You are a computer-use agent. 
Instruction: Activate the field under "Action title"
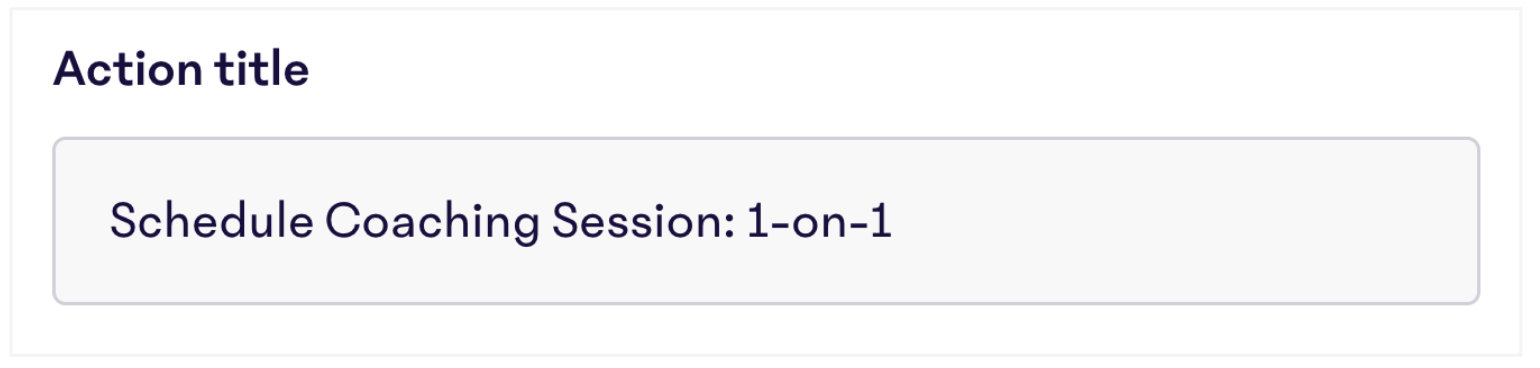(x=765, y=221)
